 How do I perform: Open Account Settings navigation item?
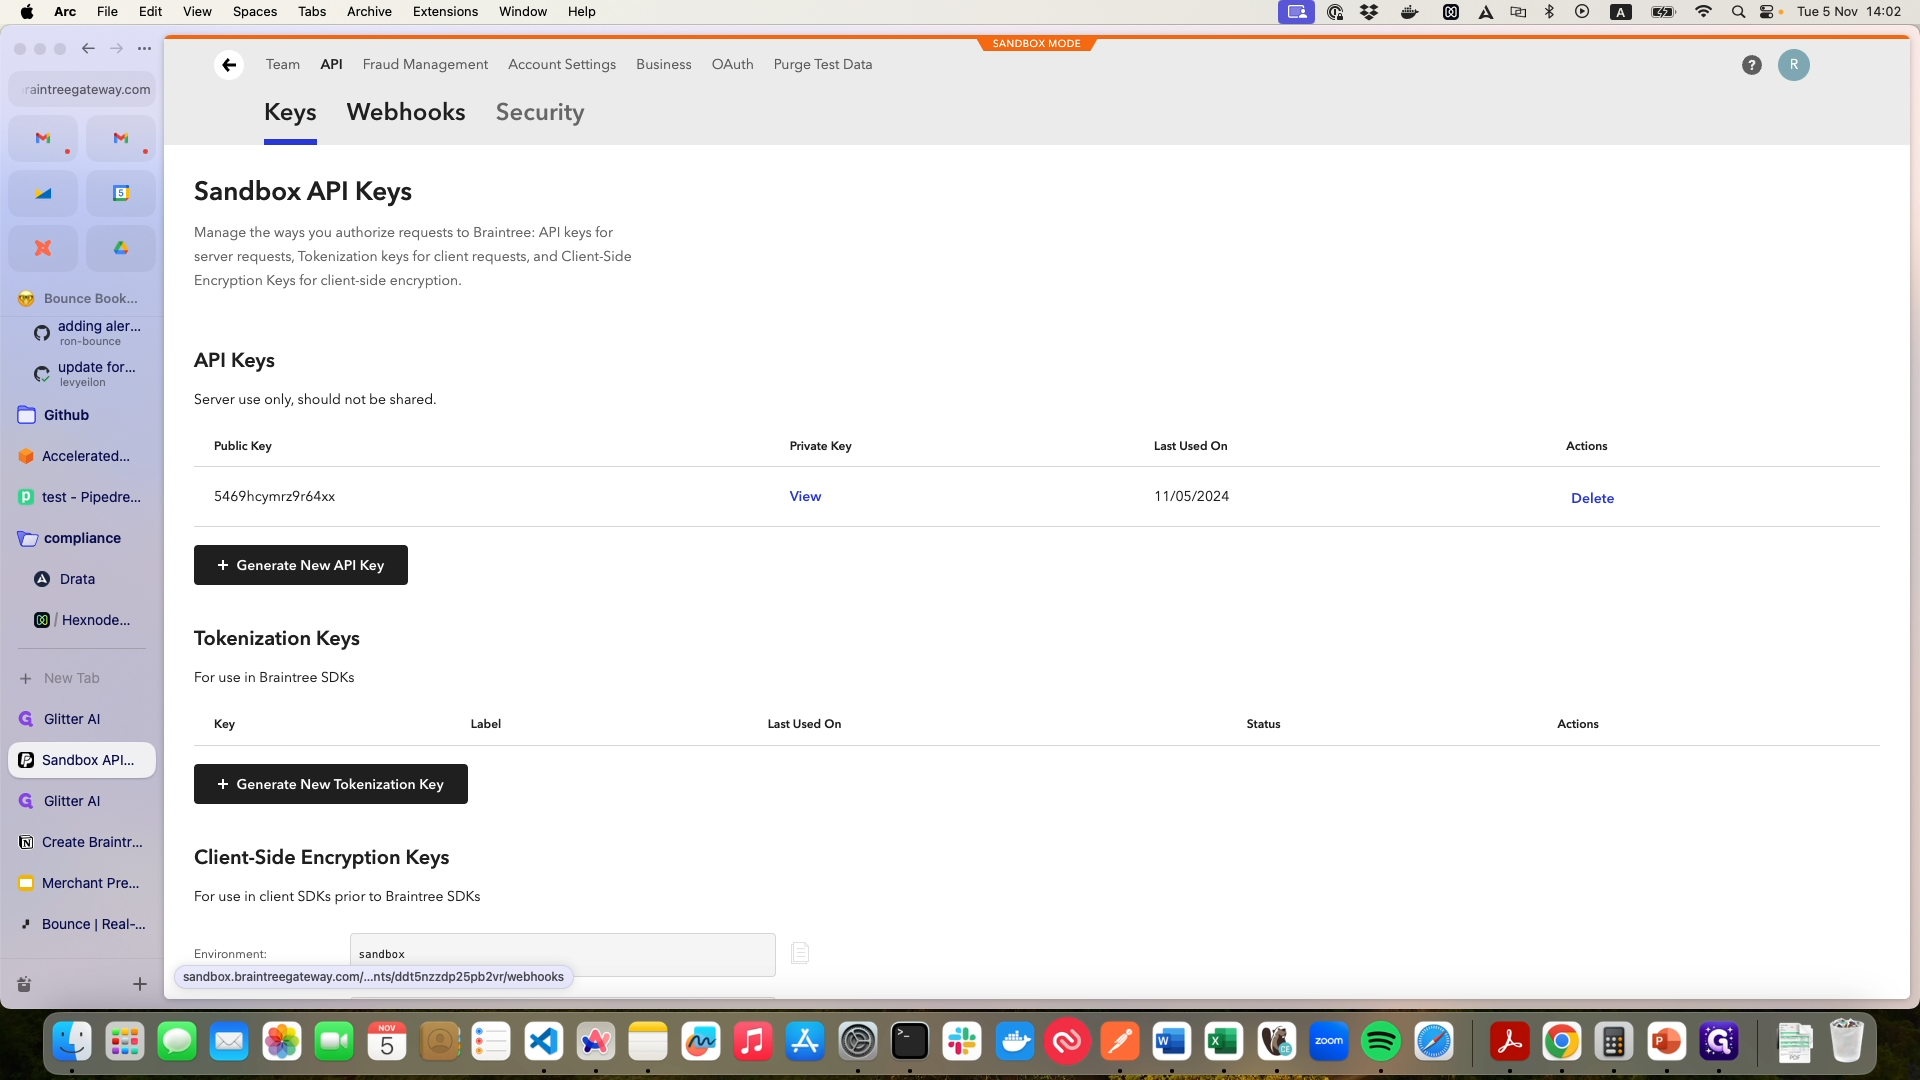pos(562,64)
